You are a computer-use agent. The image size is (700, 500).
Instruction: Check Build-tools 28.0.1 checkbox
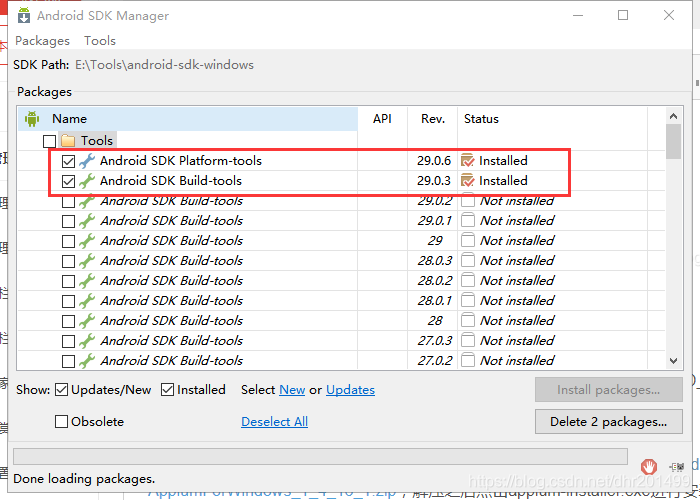pyautogui.click(x=68, y=301)
